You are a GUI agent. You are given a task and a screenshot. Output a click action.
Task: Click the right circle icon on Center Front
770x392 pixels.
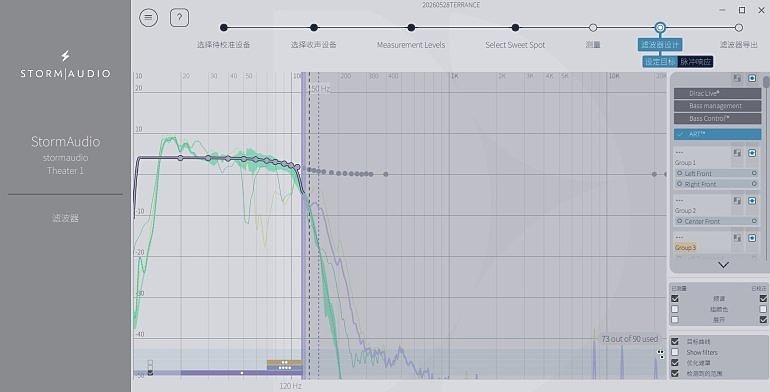point(754,222)
